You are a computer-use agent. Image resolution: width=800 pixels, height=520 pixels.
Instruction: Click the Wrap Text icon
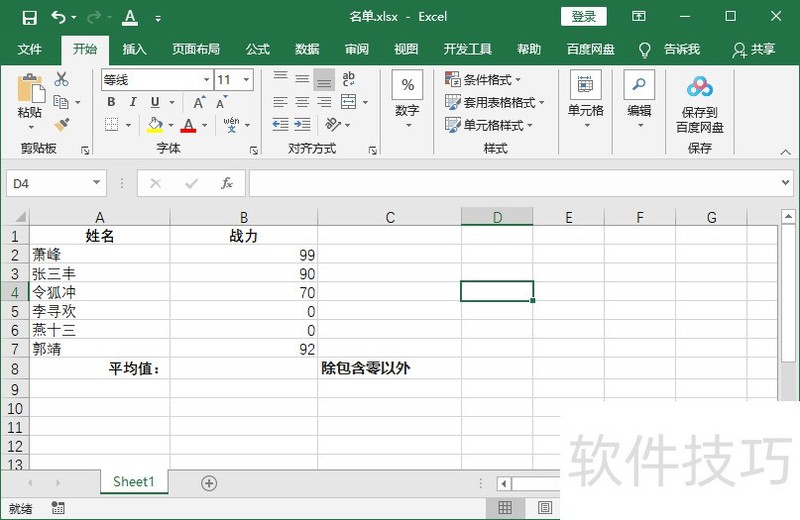coord(349,80)
